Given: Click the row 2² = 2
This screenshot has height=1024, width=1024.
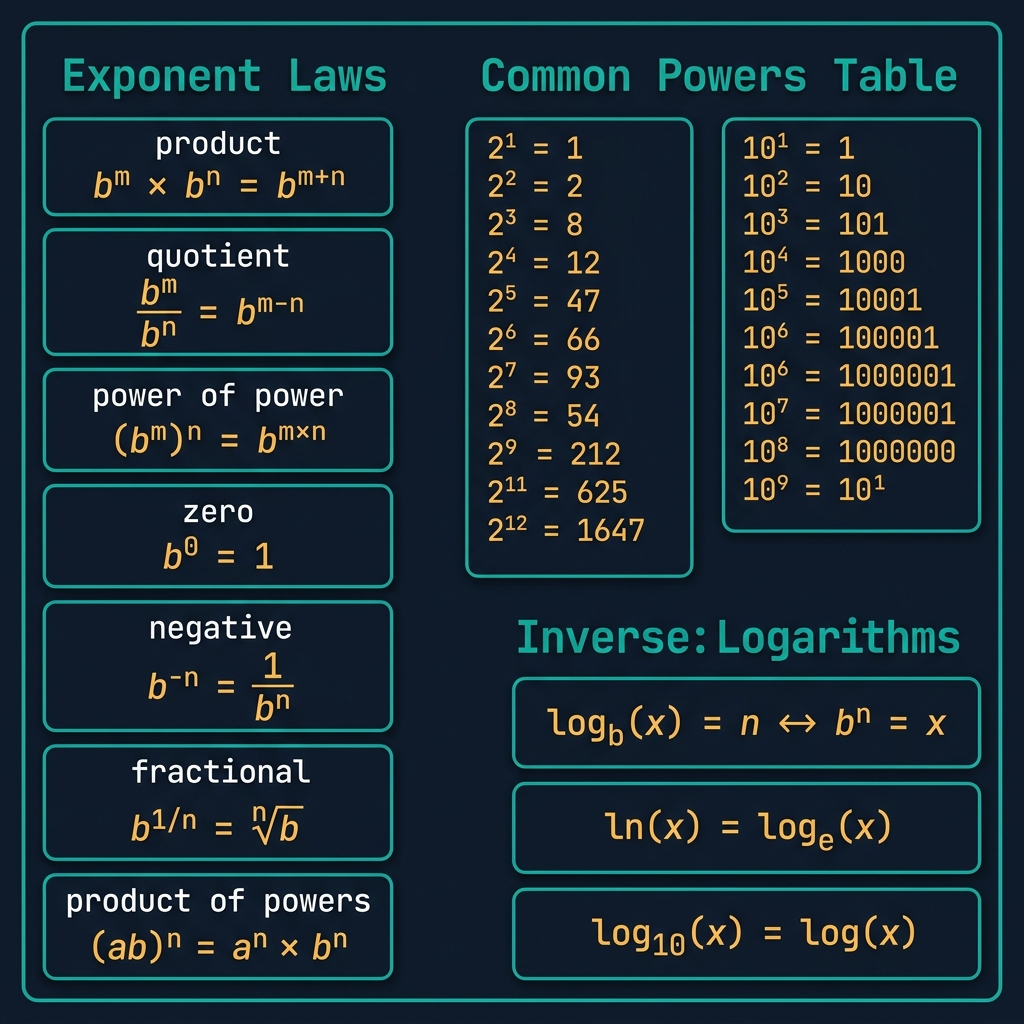Looking at the screenshot, I should [x=535, y=186].
